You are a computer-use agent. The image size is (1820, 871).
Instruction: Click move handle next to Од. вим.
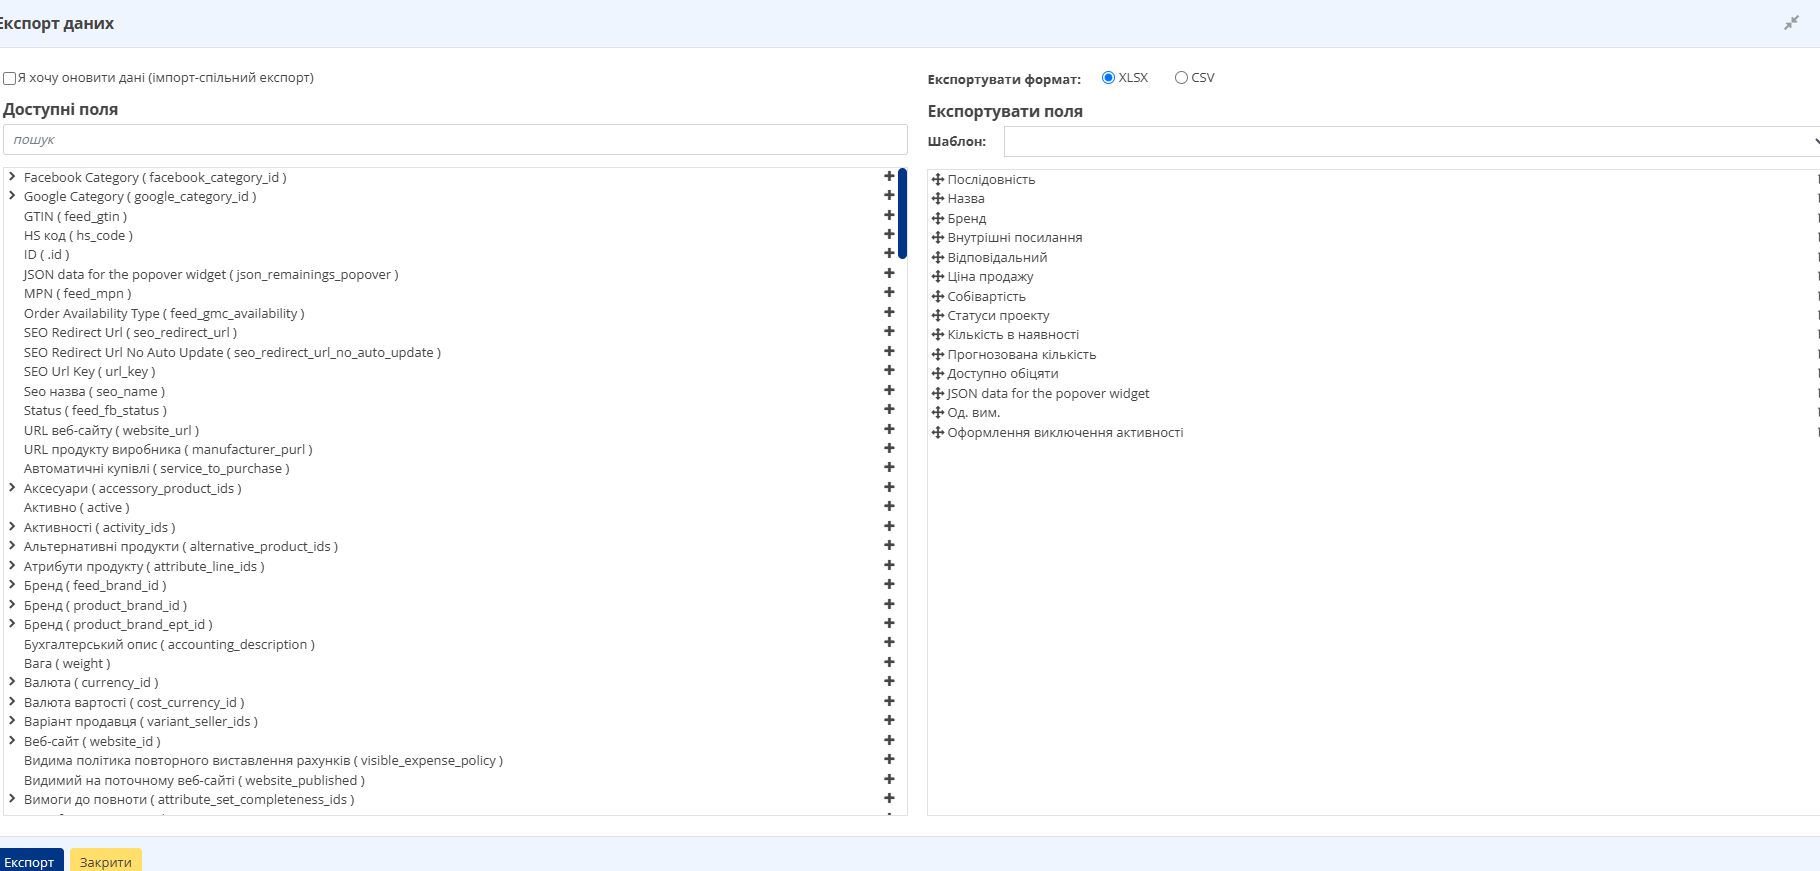938,413
